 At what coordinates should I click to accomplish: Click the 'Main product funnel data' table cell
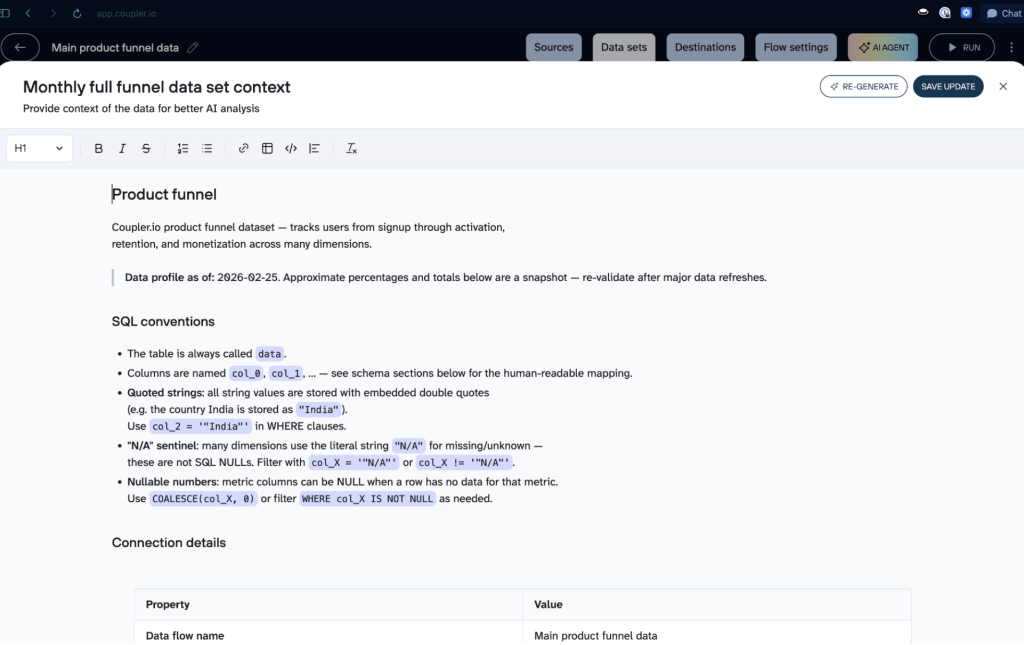pyautogui.click(x=716, y=635)
